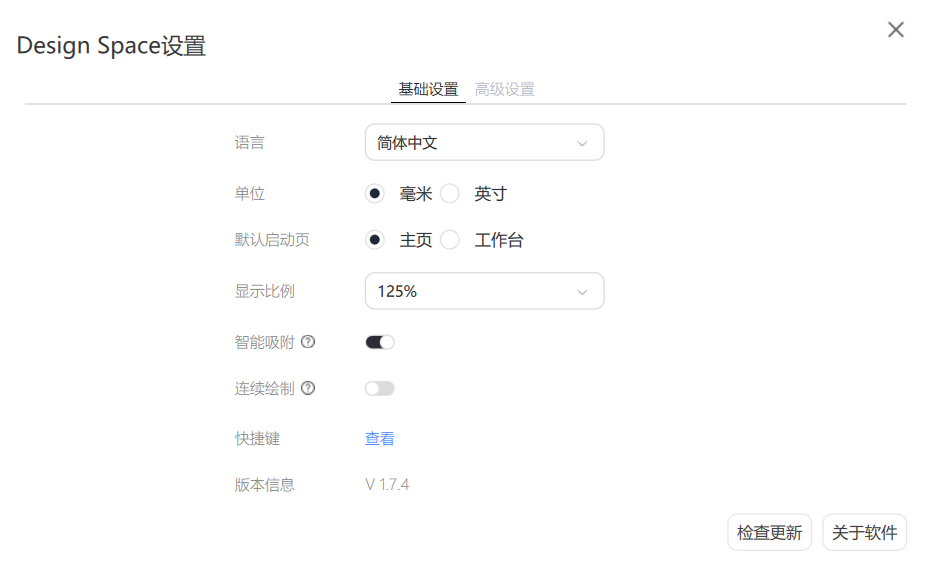The height and width of the screenshot is (565, 927).
Task: Click the V 1.7.4 version text
Action: [387, 485]
